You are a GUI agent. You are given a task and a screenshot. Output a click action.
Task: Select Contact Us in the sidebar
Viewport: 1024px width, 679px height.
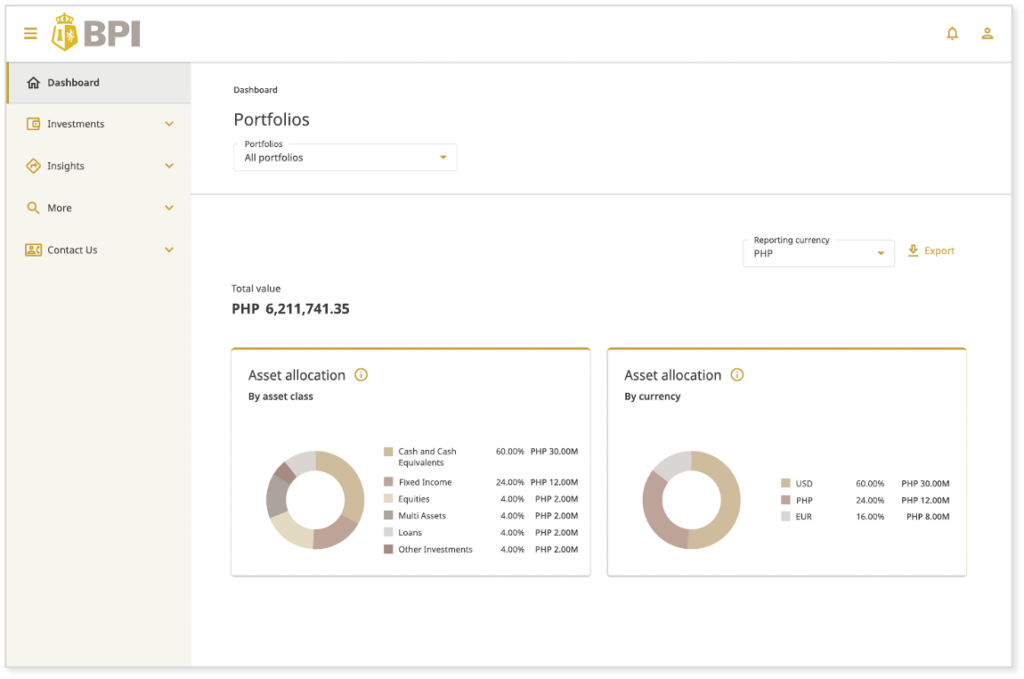[73, 250]
